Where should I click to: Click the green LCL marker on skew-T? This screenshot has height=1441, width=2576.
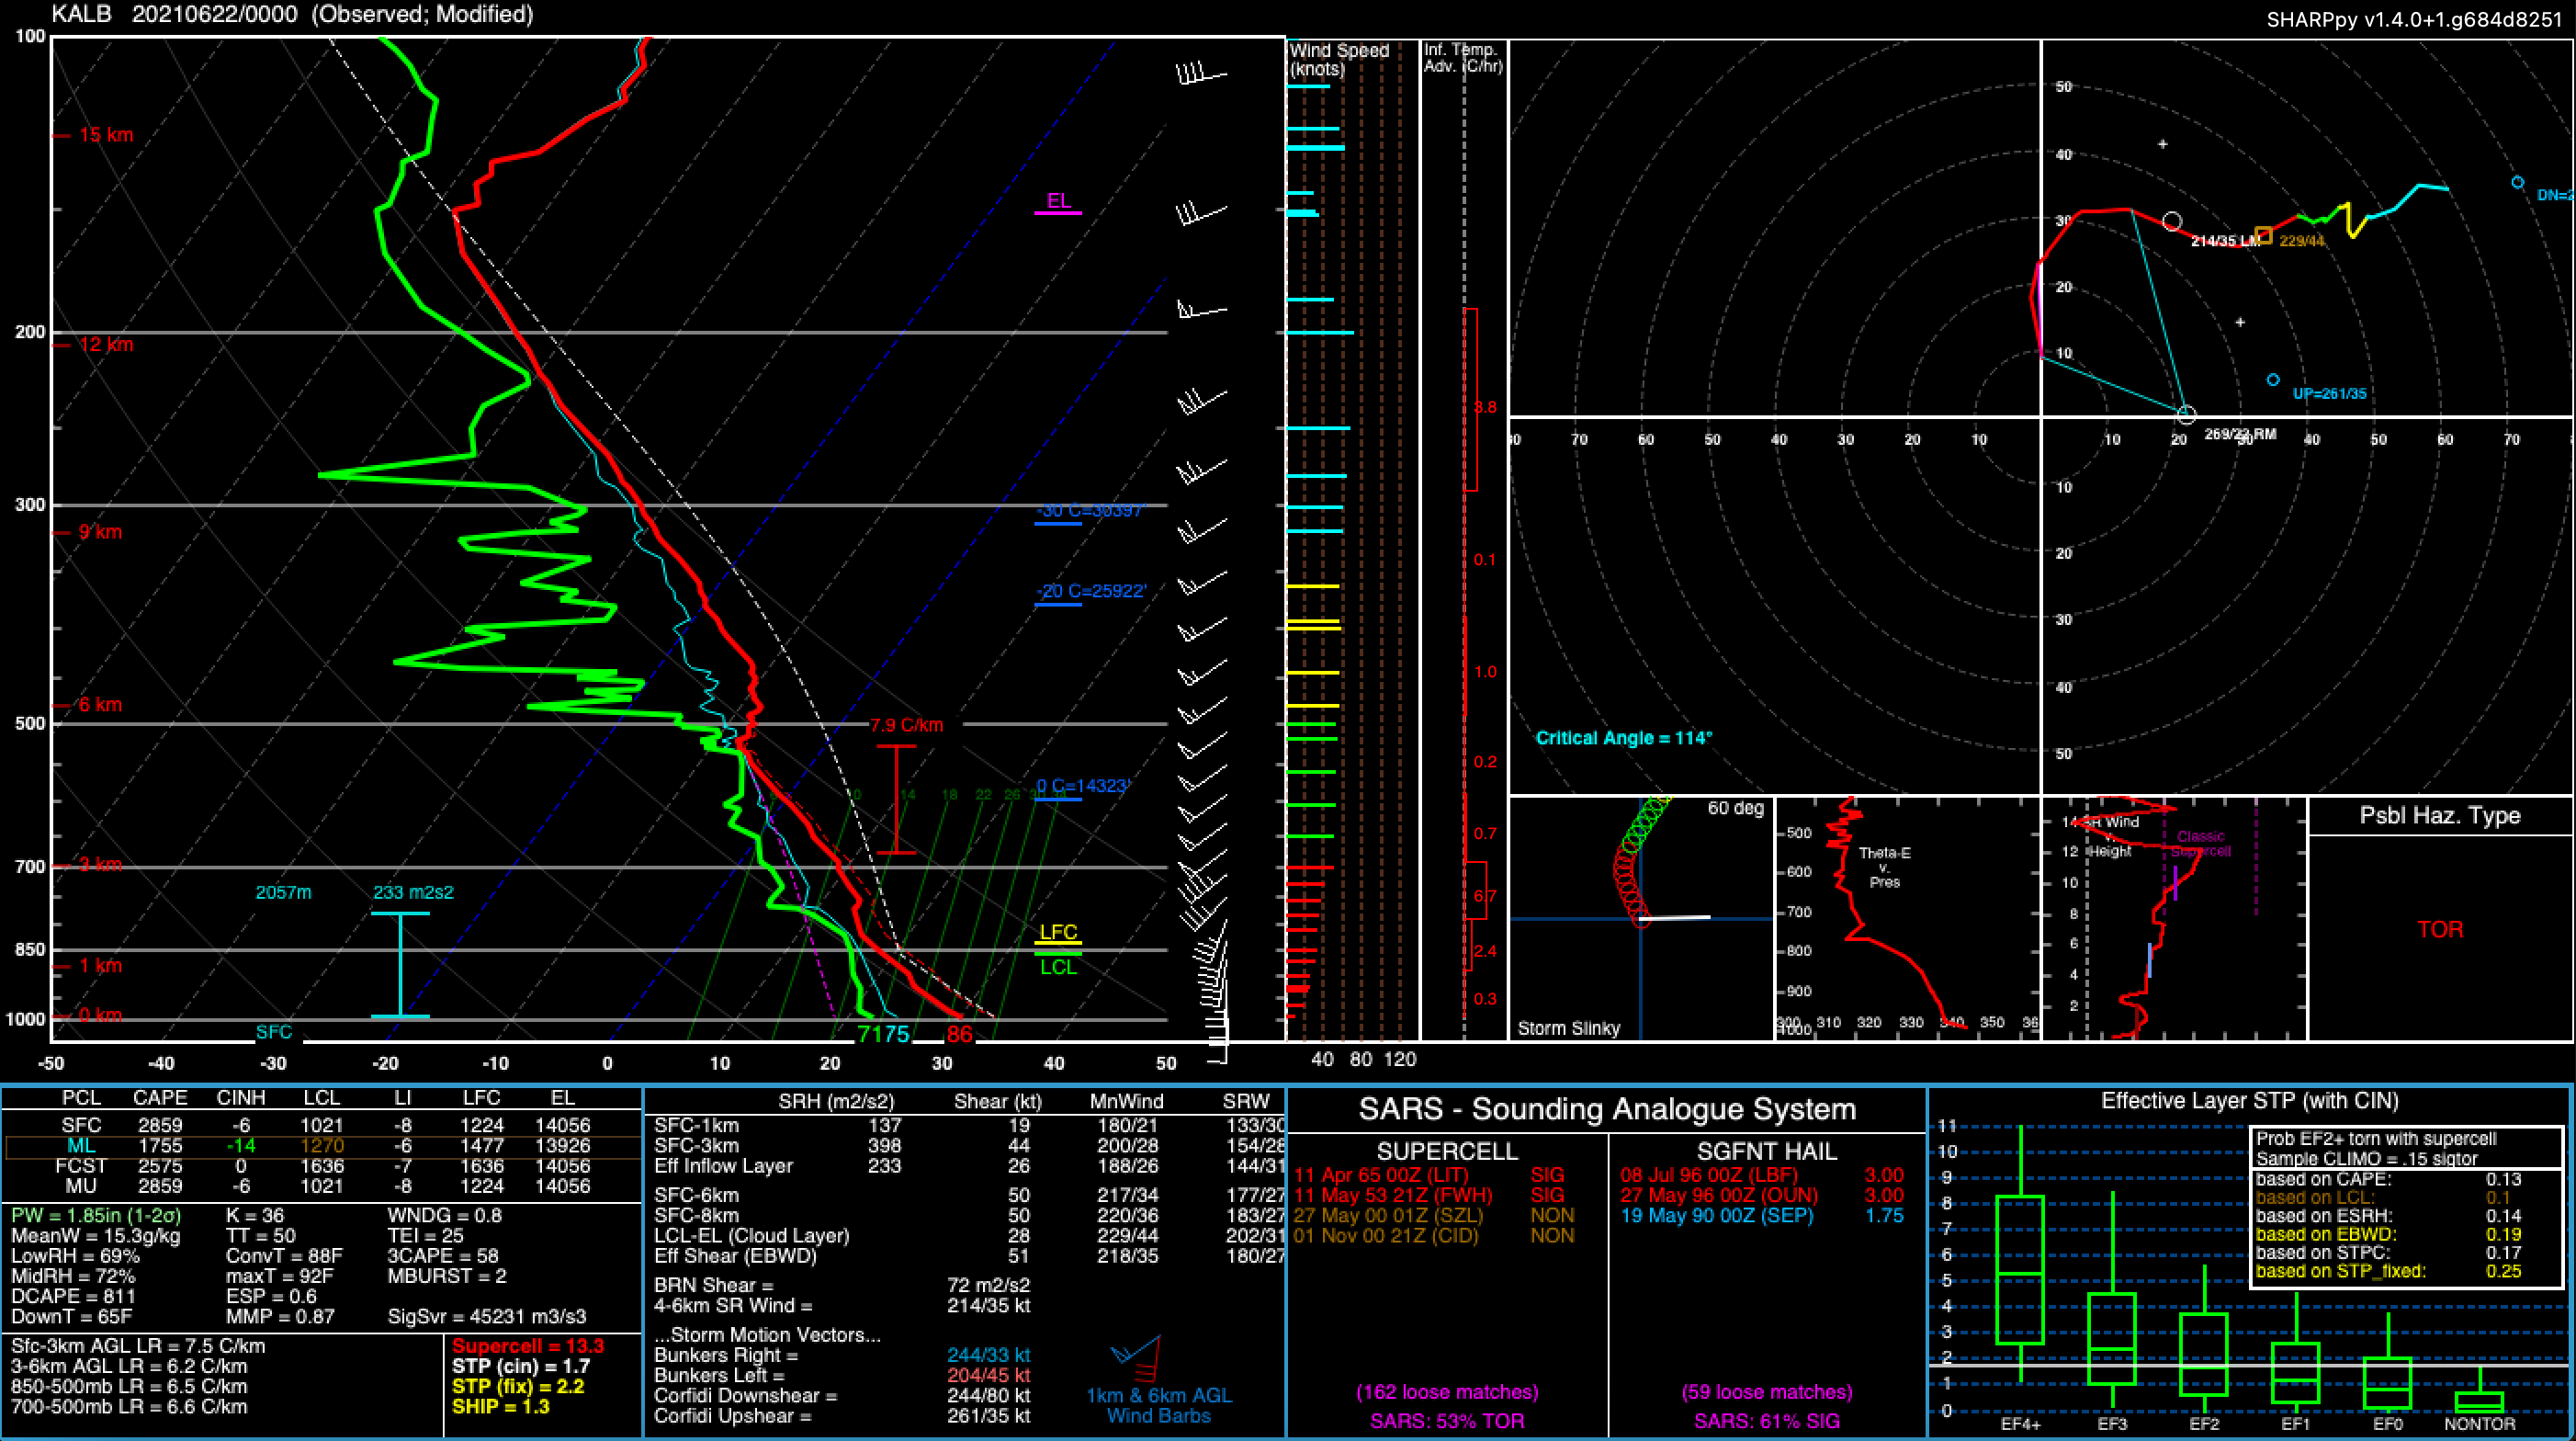[1058, 965]
